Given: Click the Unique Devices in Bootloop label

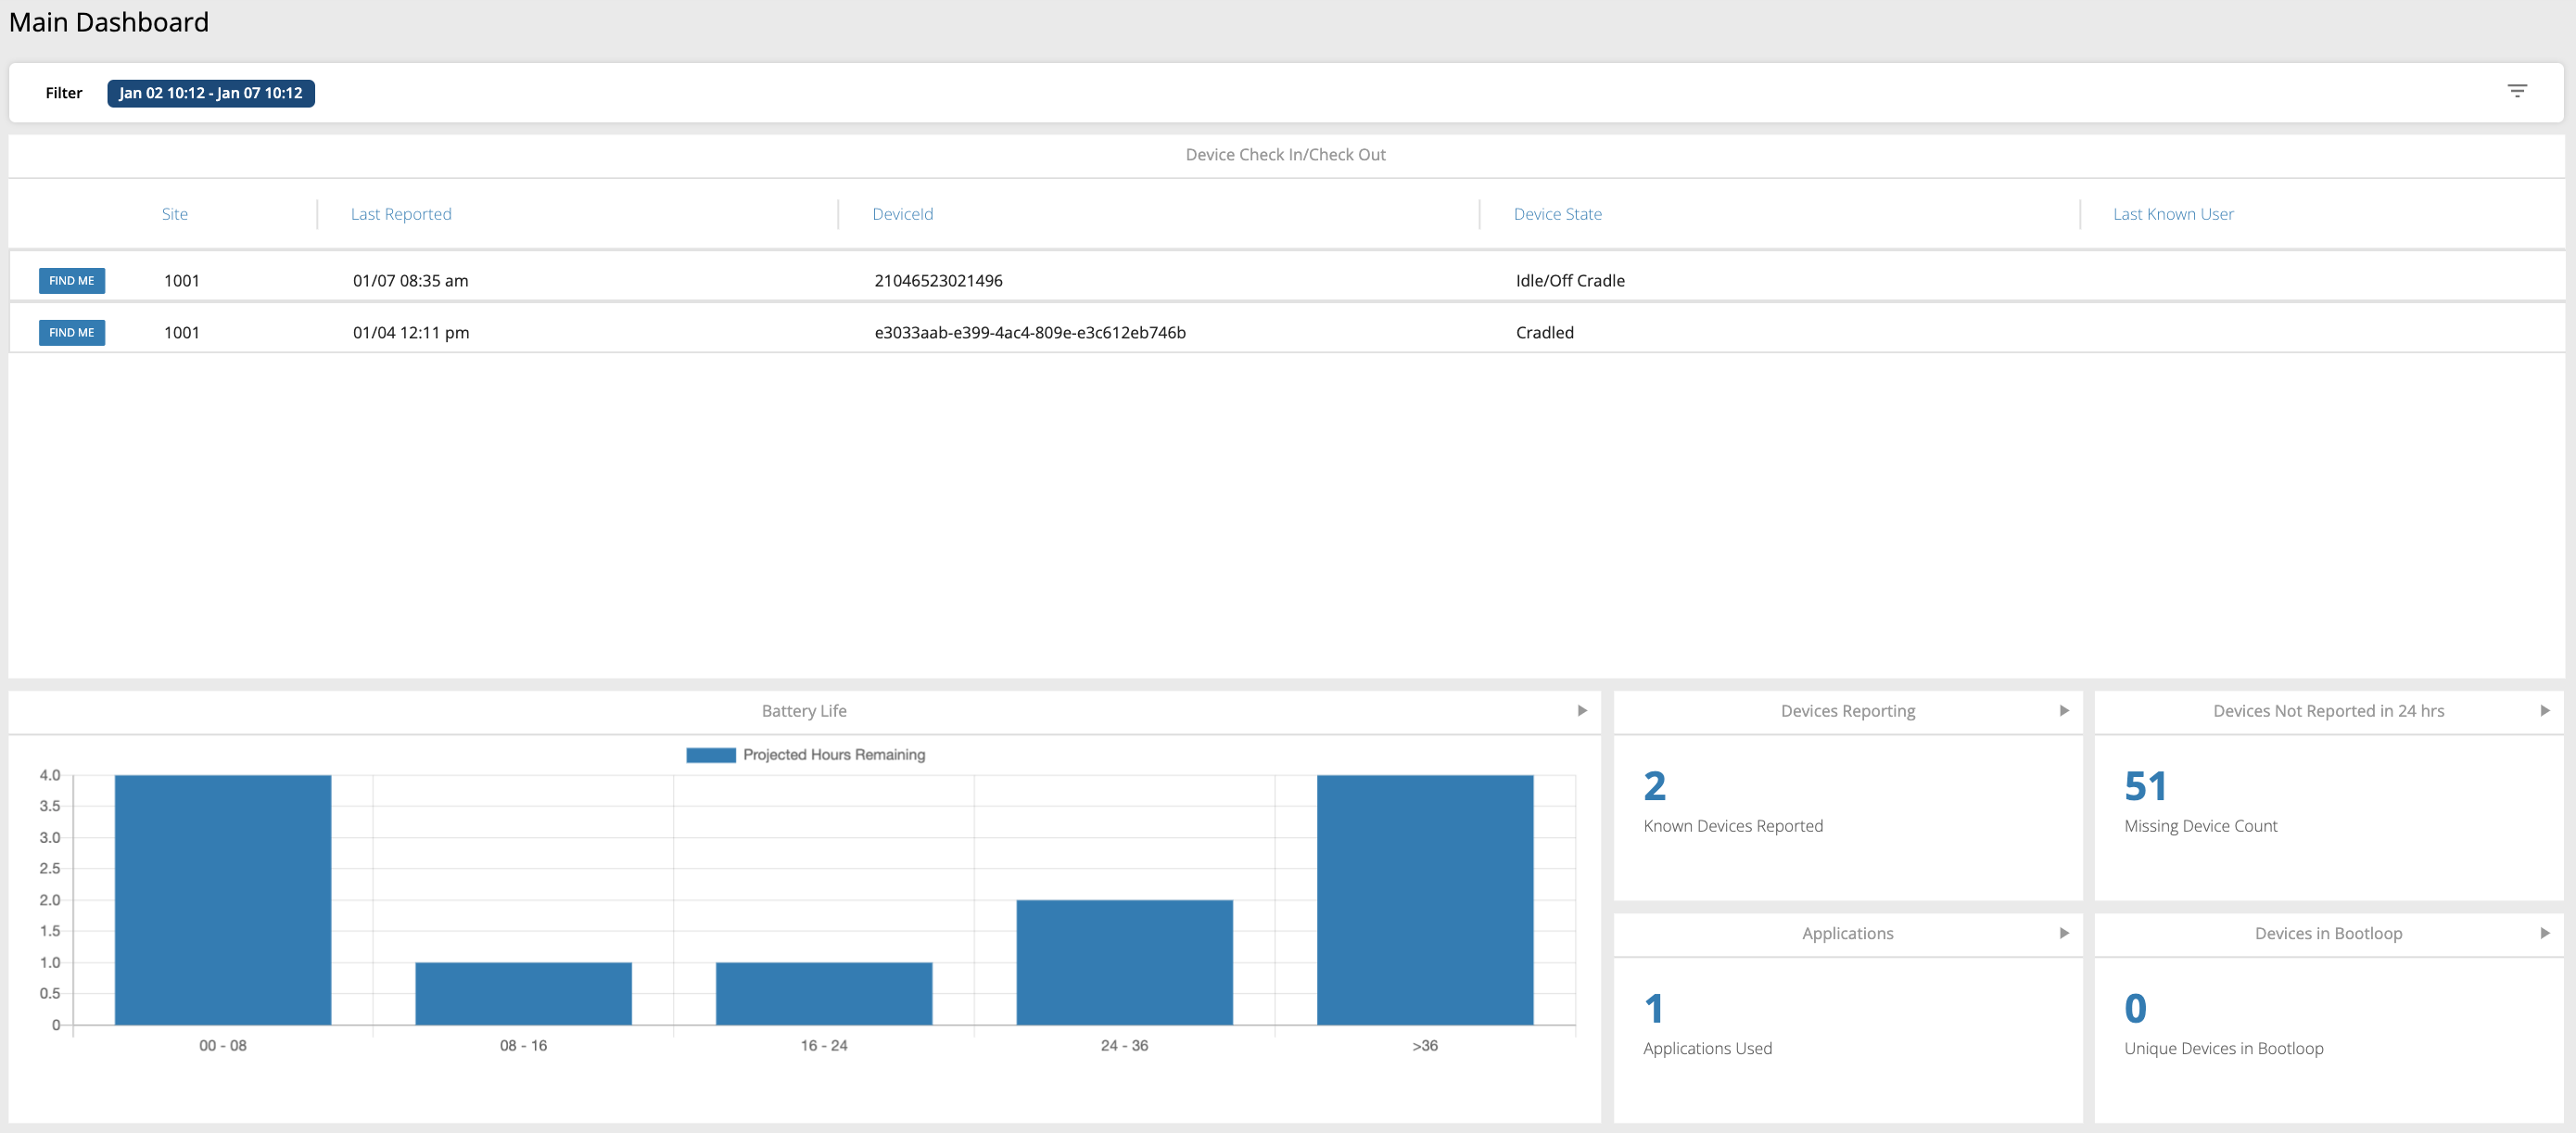Looking at the screenshot, I should click(x=2223, y=1048).
